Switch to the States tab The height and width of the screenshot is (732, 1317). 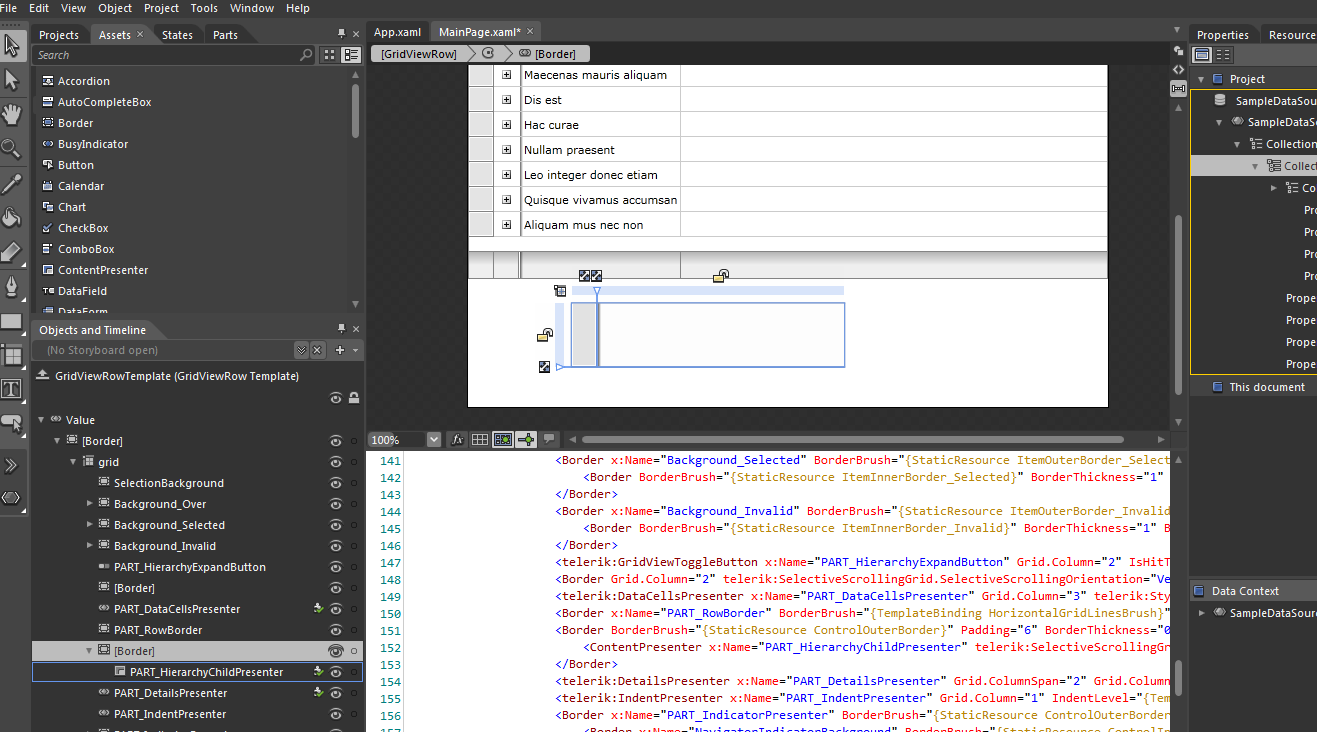[x=177, y=35]
